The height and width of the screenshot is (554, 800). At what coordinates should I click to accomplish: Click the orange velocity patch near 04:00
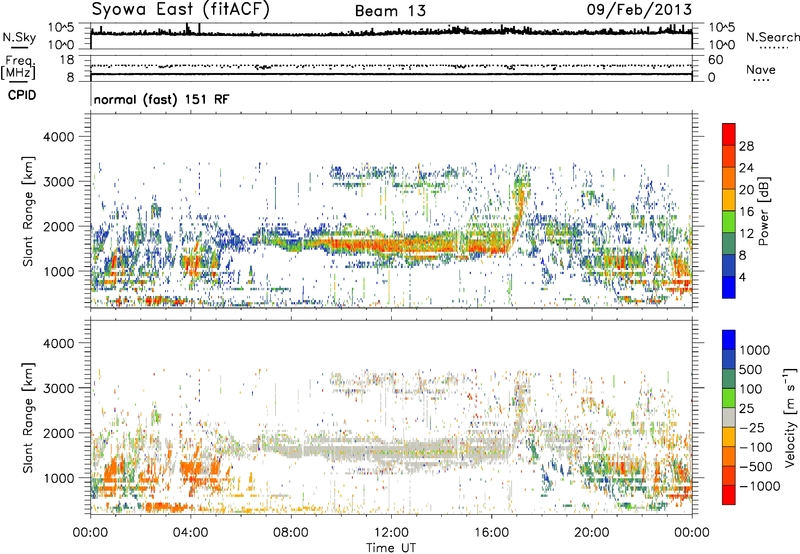195,472
